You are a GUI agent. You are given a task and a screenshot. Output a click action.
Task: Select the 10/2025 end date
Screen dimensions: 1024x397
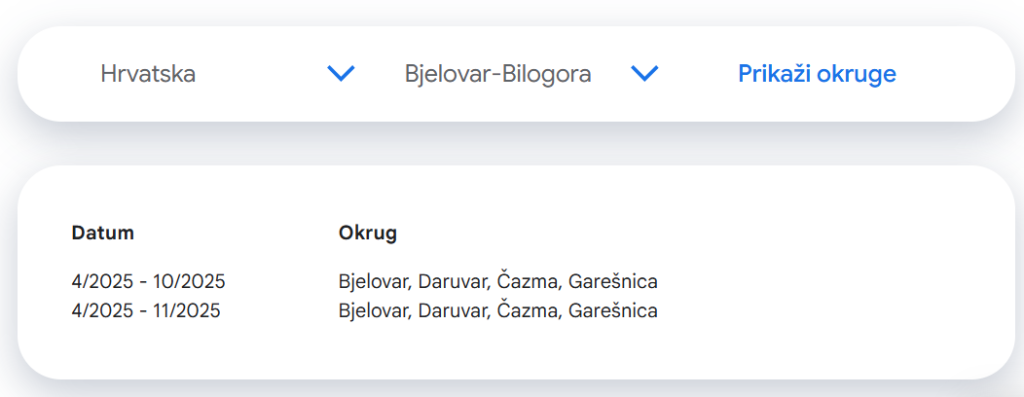pos(189,282)
